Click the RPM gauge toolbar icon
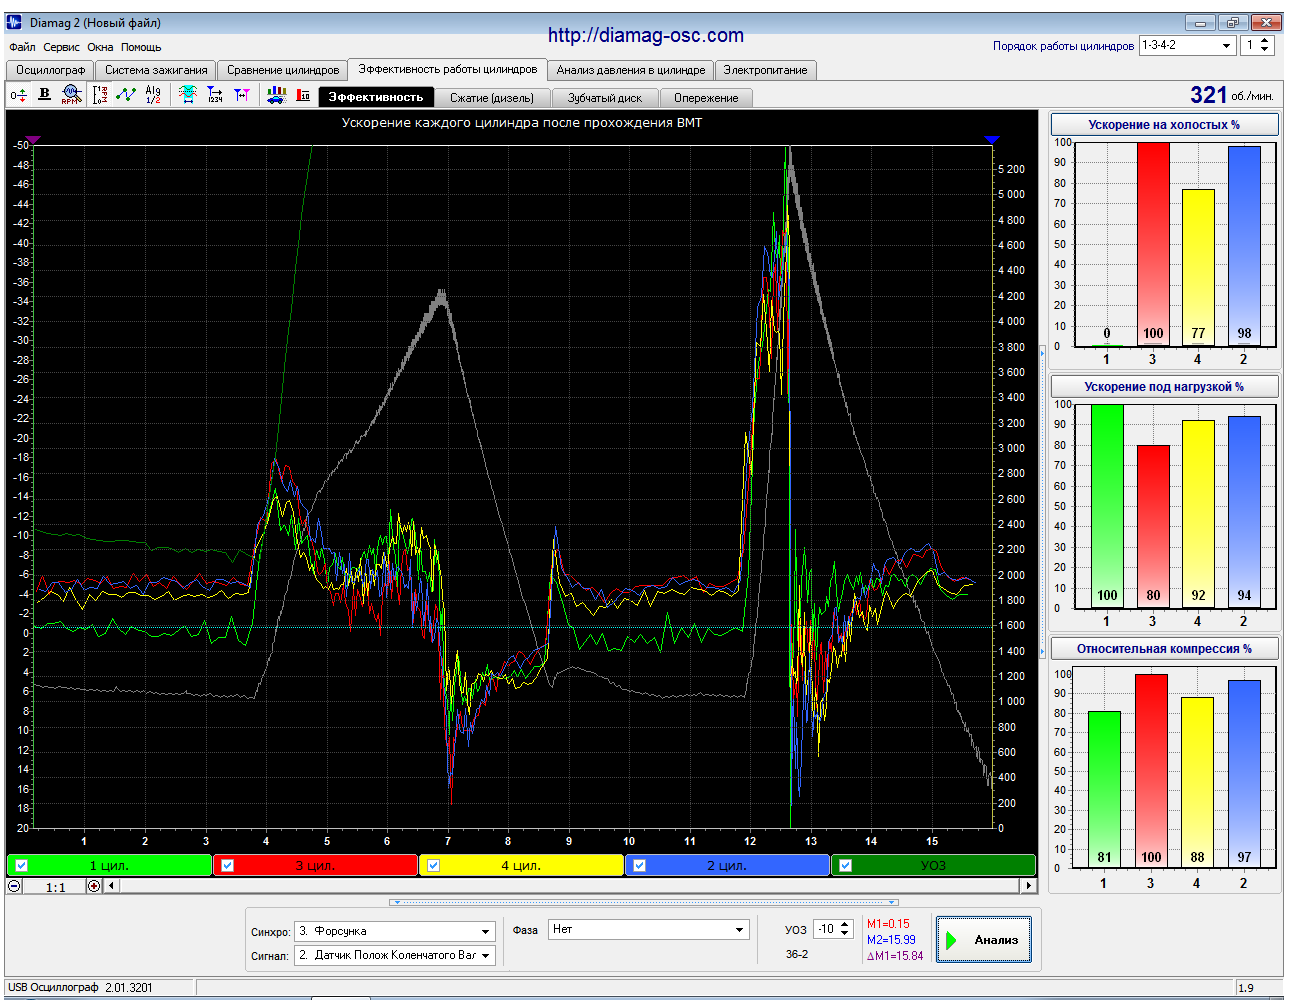Image resolution: width=1296 pixels, height=1000 pixels. [x=70, y=94]
